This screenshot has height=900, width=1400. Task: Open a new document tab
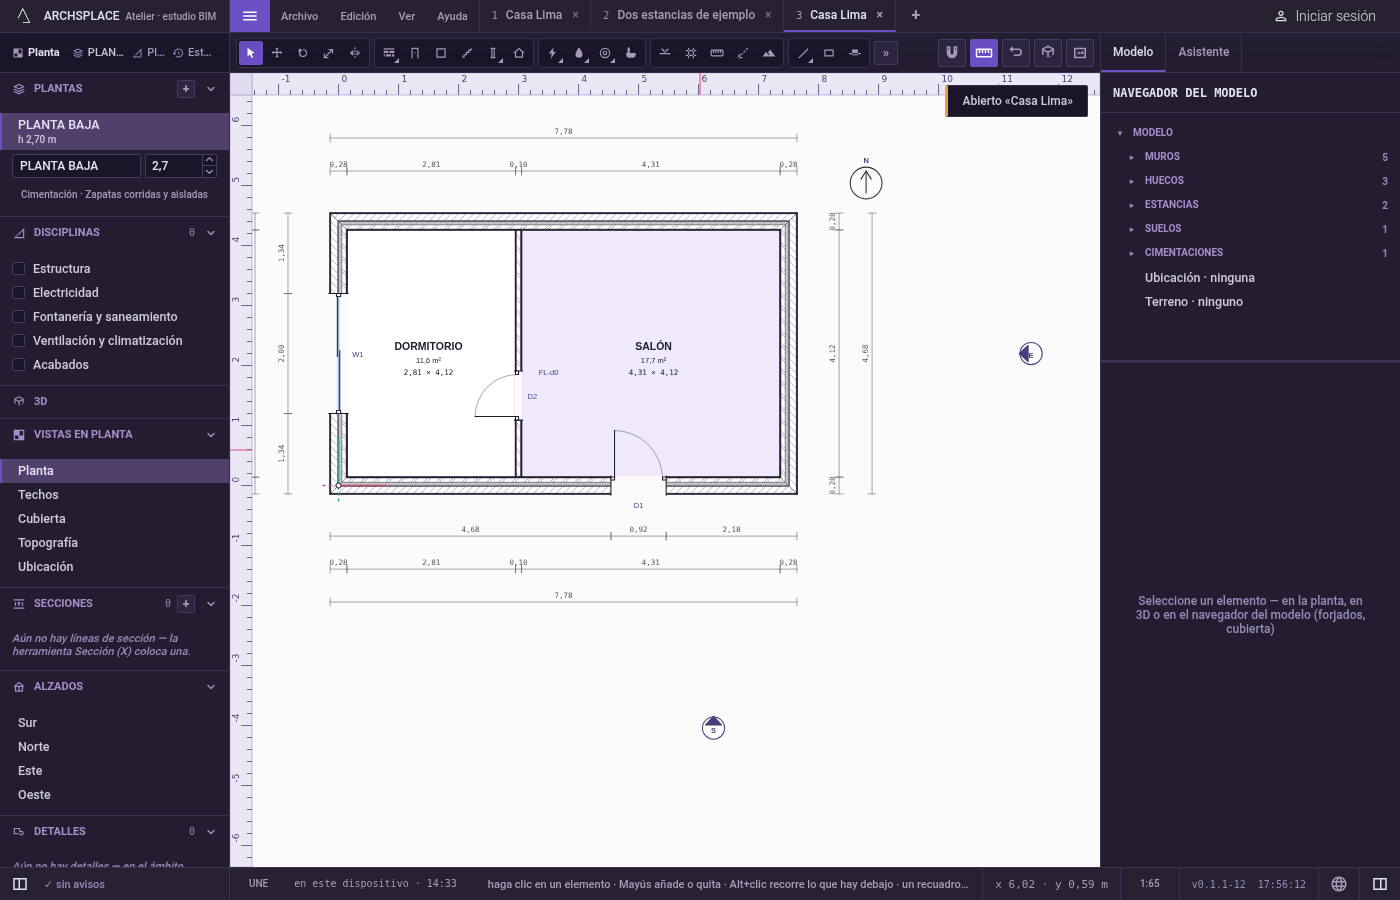point(915,15)
